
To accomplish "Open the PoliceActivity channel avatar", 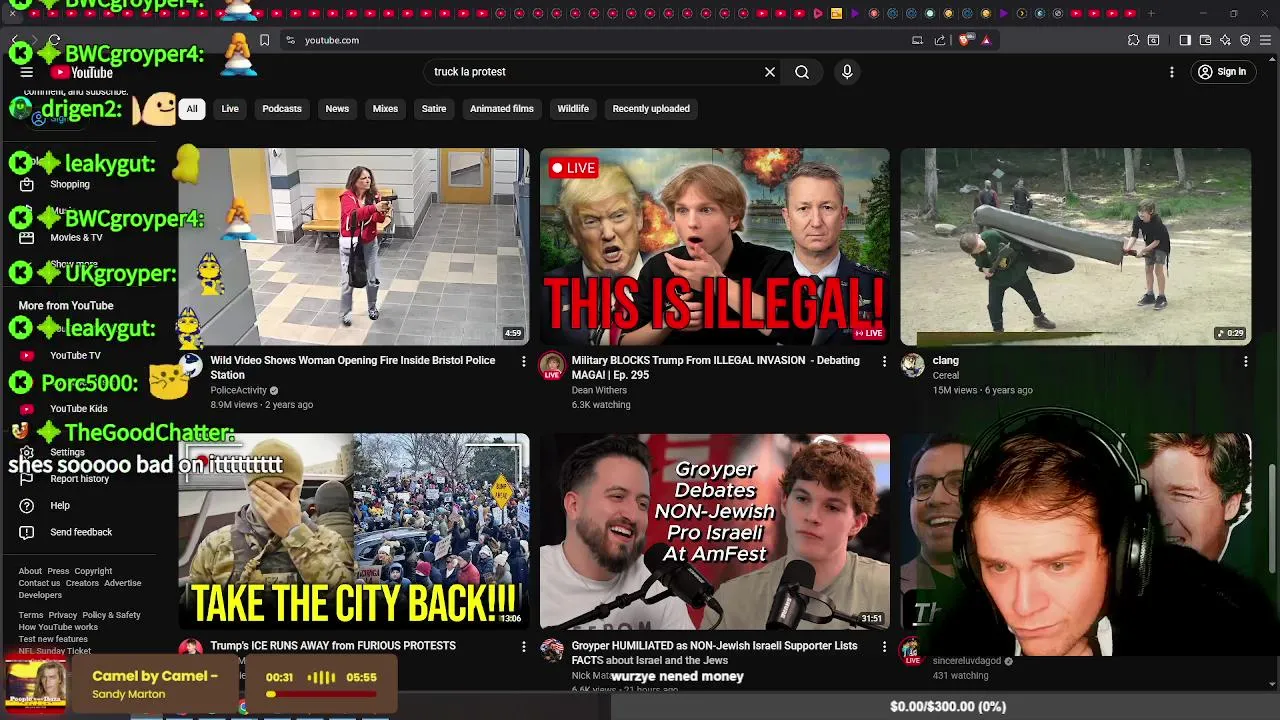I will click(191, 366).
